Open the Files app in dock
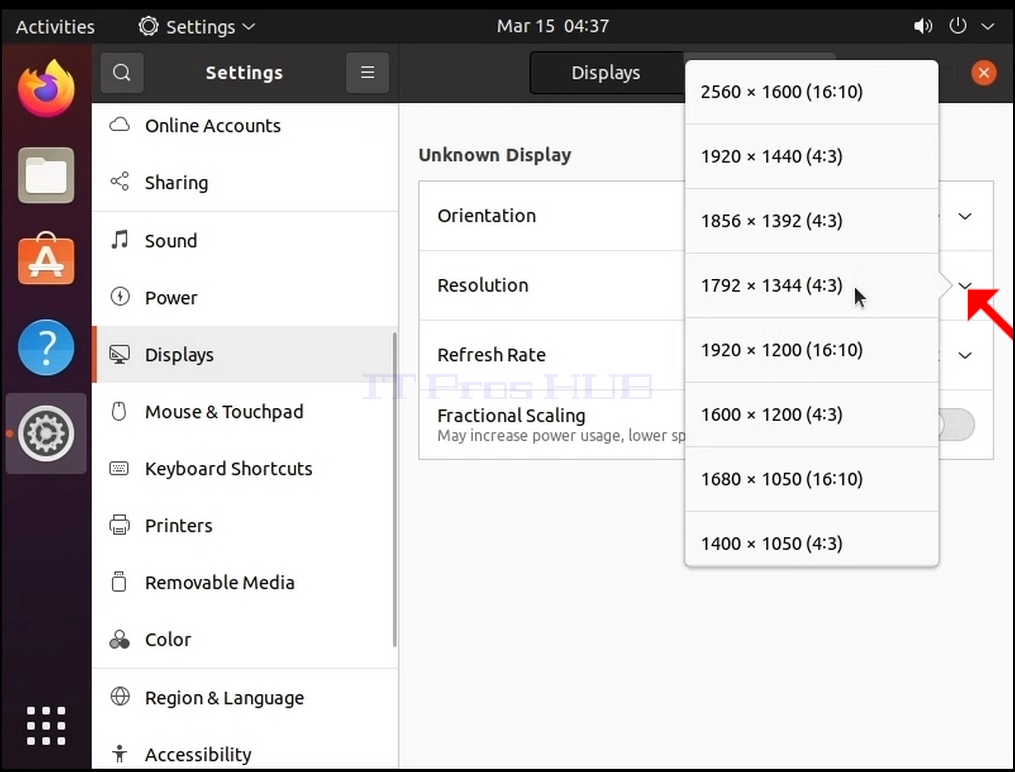 click(x=46, y=175)
